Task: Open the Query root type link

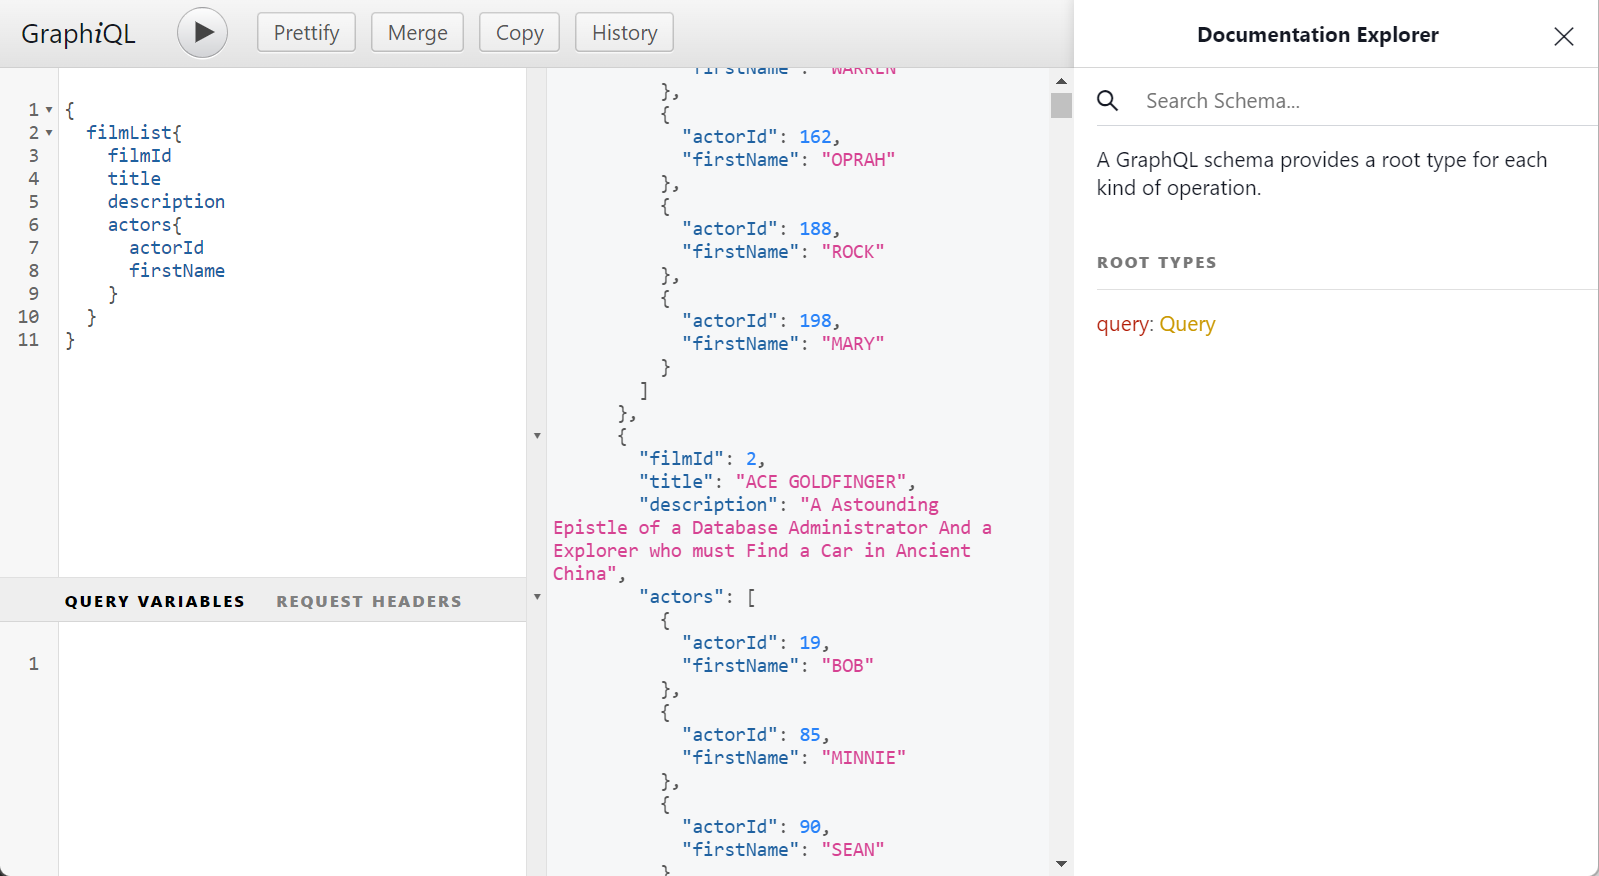Action: point(1187,324)
